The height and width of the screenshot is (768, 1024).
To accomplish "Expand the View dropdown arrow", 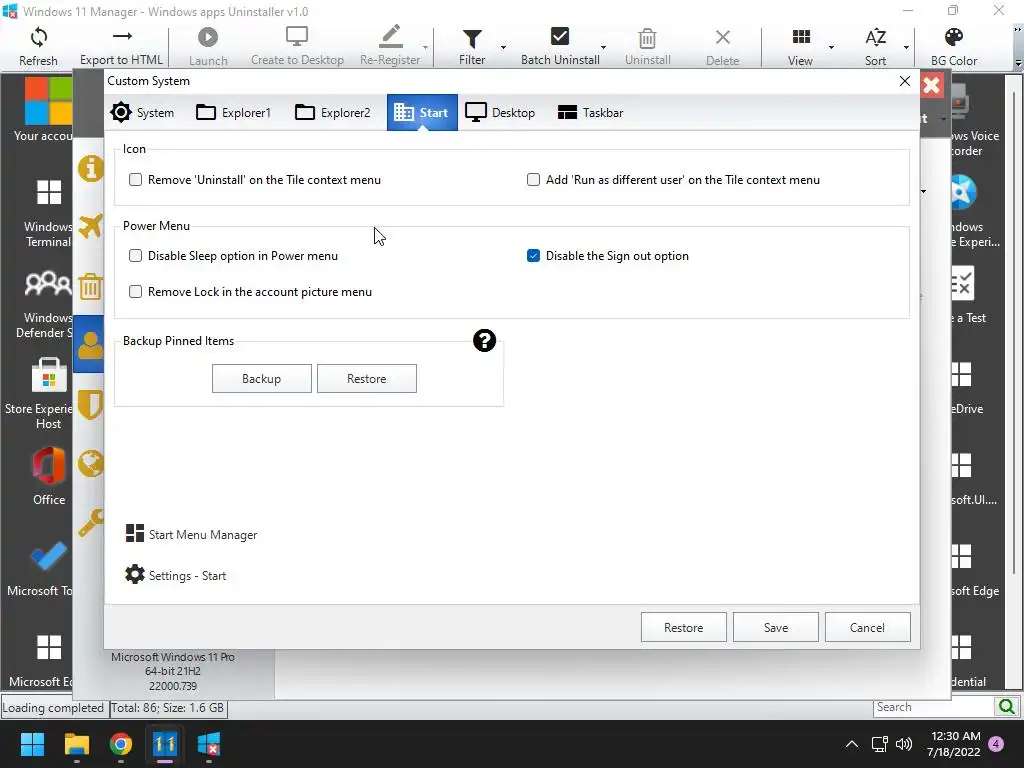I will click(831, 47).
